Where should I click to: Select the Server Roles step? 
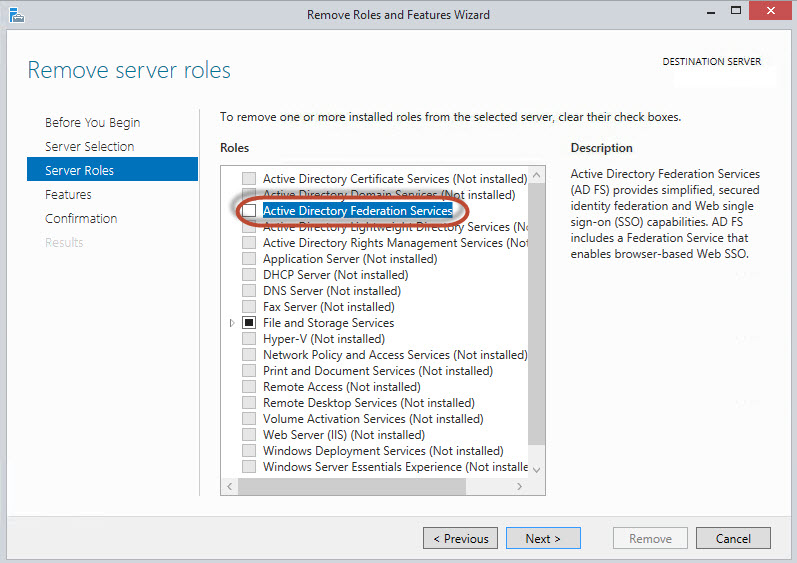112,169
